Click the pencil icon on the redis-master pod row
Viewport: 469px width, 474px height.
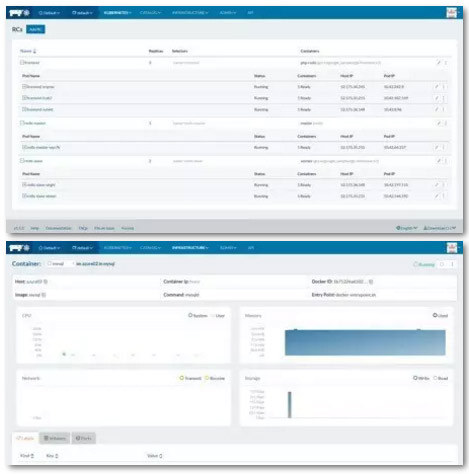click(436, 147)
